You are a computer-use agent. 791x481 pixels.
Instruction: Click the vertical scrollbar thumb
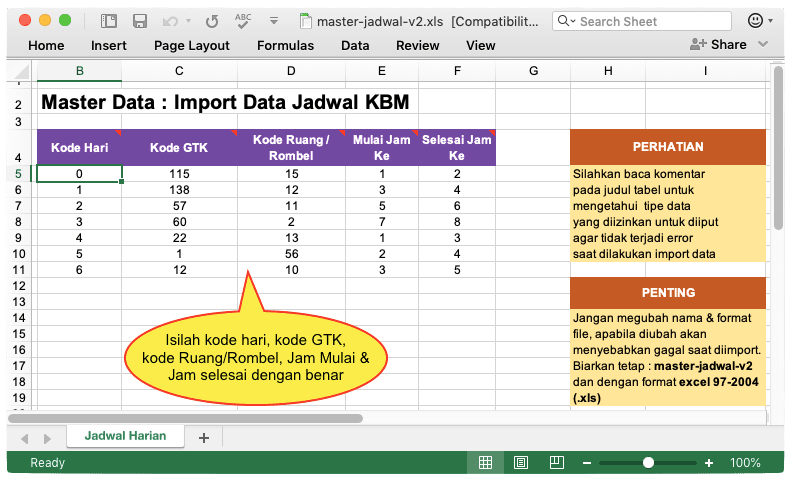point(778,148)
